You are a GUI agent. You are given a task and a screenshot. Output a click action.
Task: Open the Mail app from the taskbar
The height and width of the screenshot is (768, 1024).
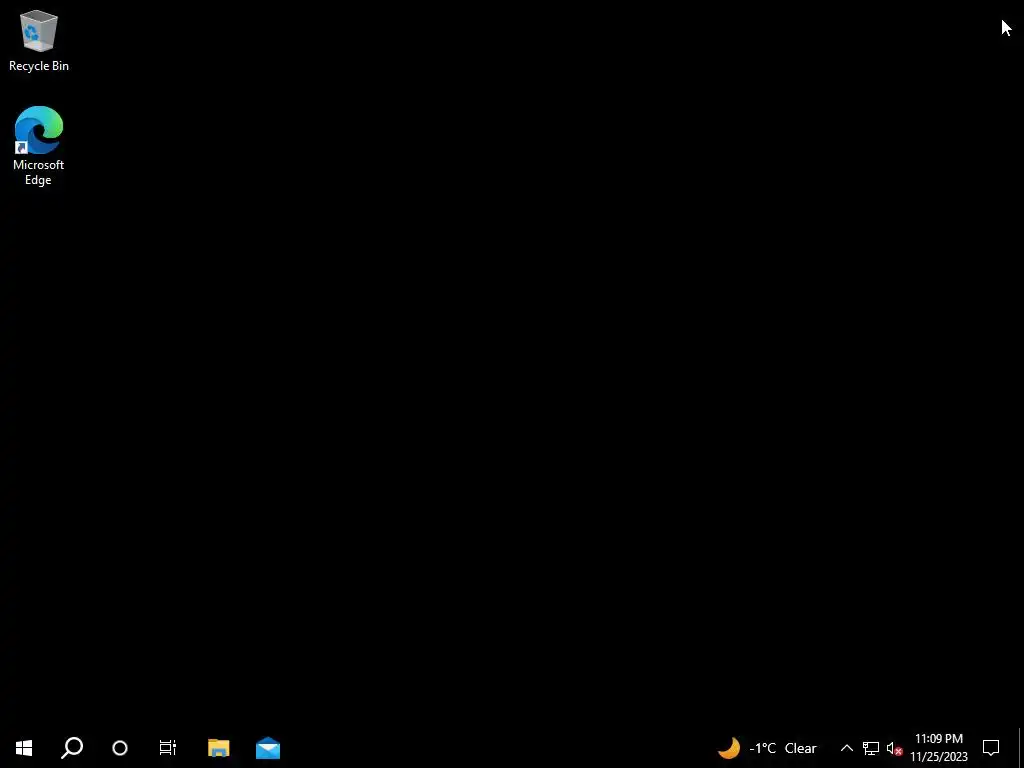click(x=268, y=748)
